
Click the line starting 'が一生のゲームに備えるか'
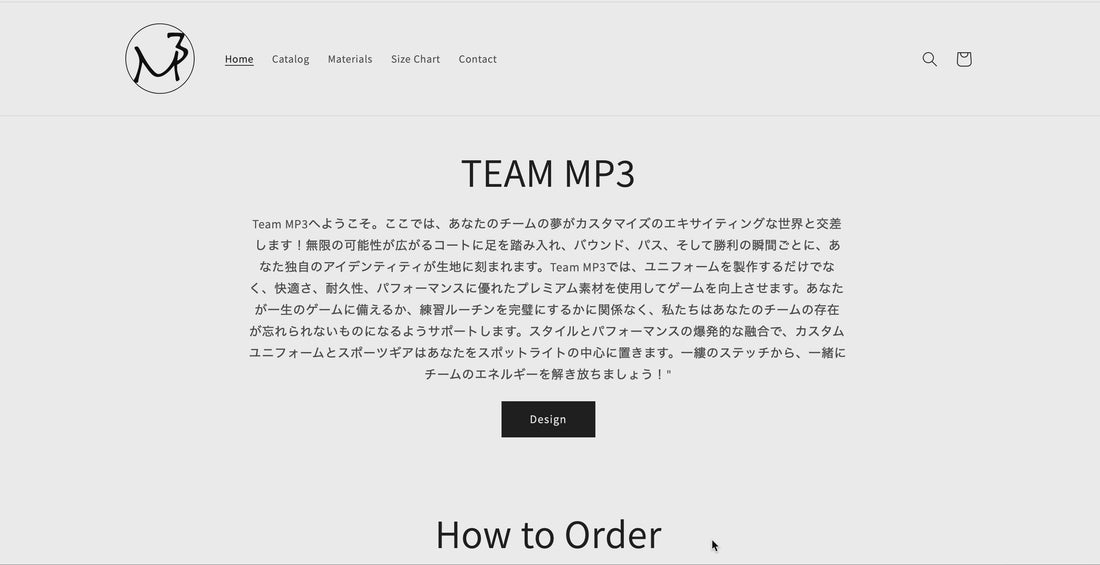click(548, 310)
